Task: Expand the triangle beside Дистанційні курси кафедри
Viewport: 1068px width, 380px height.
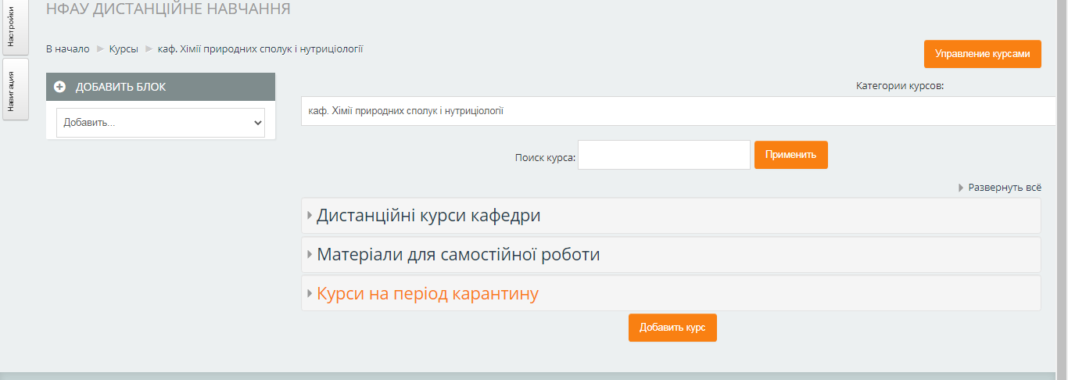Action: pos(310,216)
